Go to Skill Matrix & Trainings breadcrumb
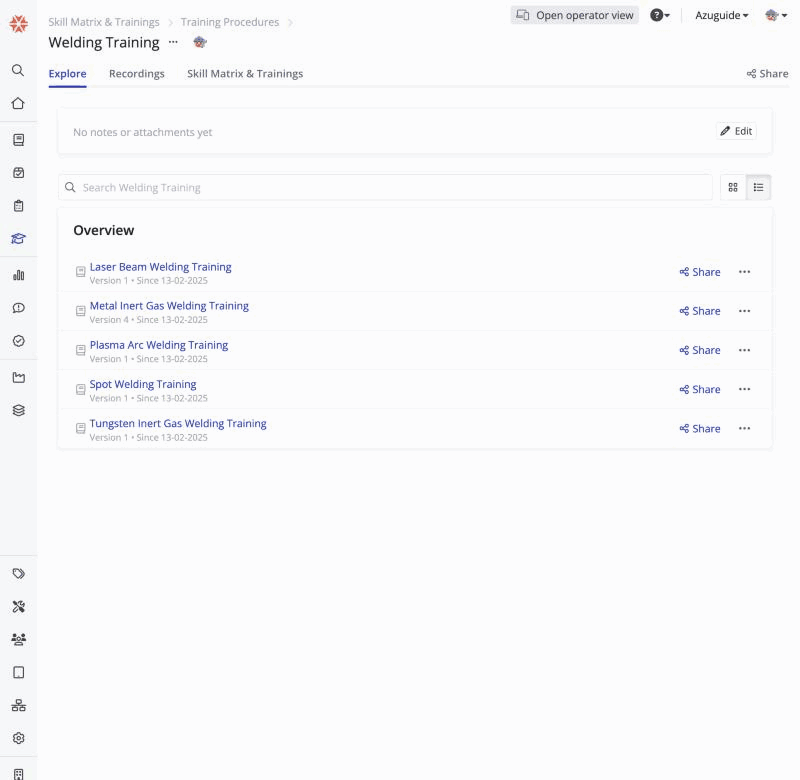The height and width of the screenshot is (780, 800). (104, 22)
